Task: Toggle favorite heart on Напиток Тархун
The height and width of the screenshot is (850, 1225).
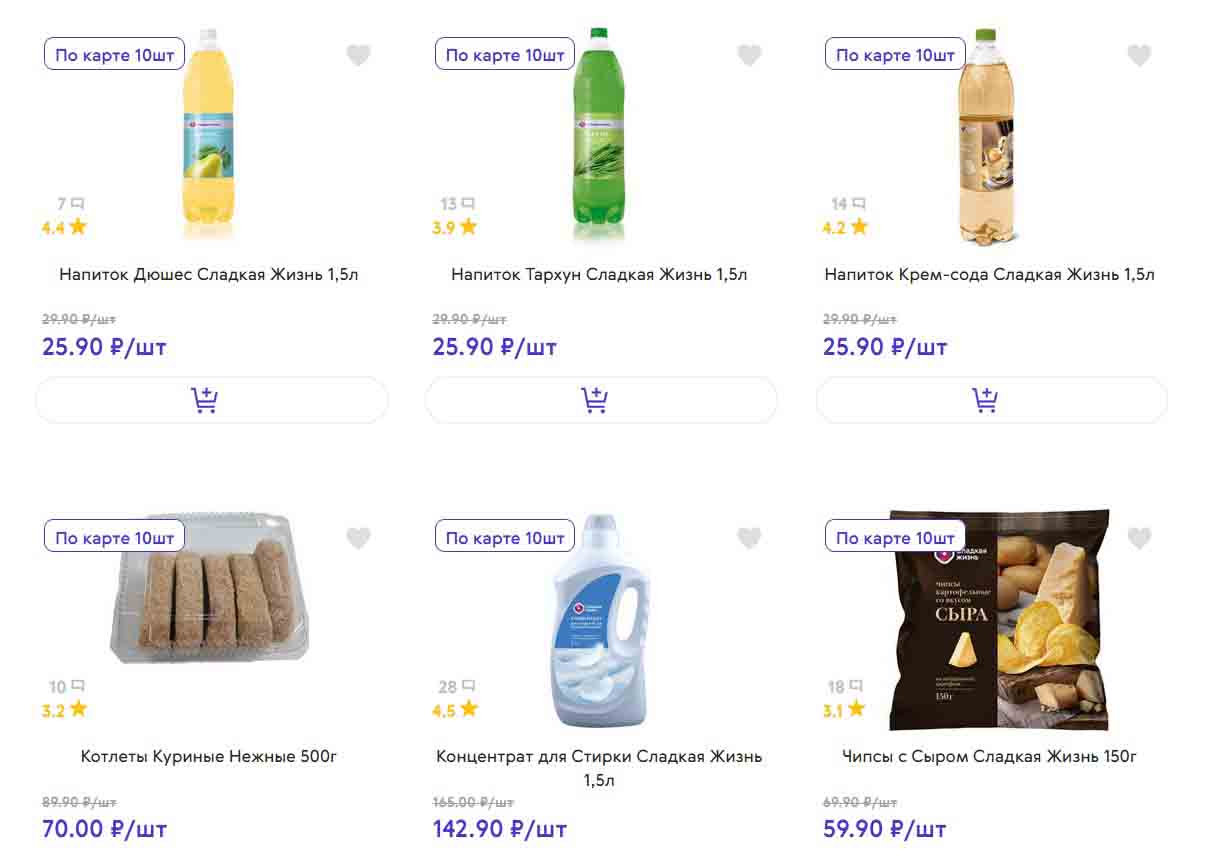Action: click(x=749, y=56)
